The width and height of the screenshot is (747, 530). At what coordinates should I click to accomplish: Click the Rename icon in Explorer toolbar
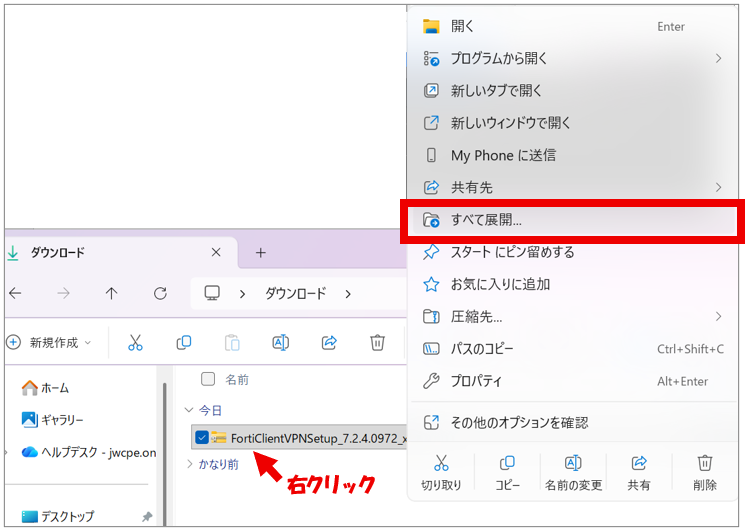point(281,342)
